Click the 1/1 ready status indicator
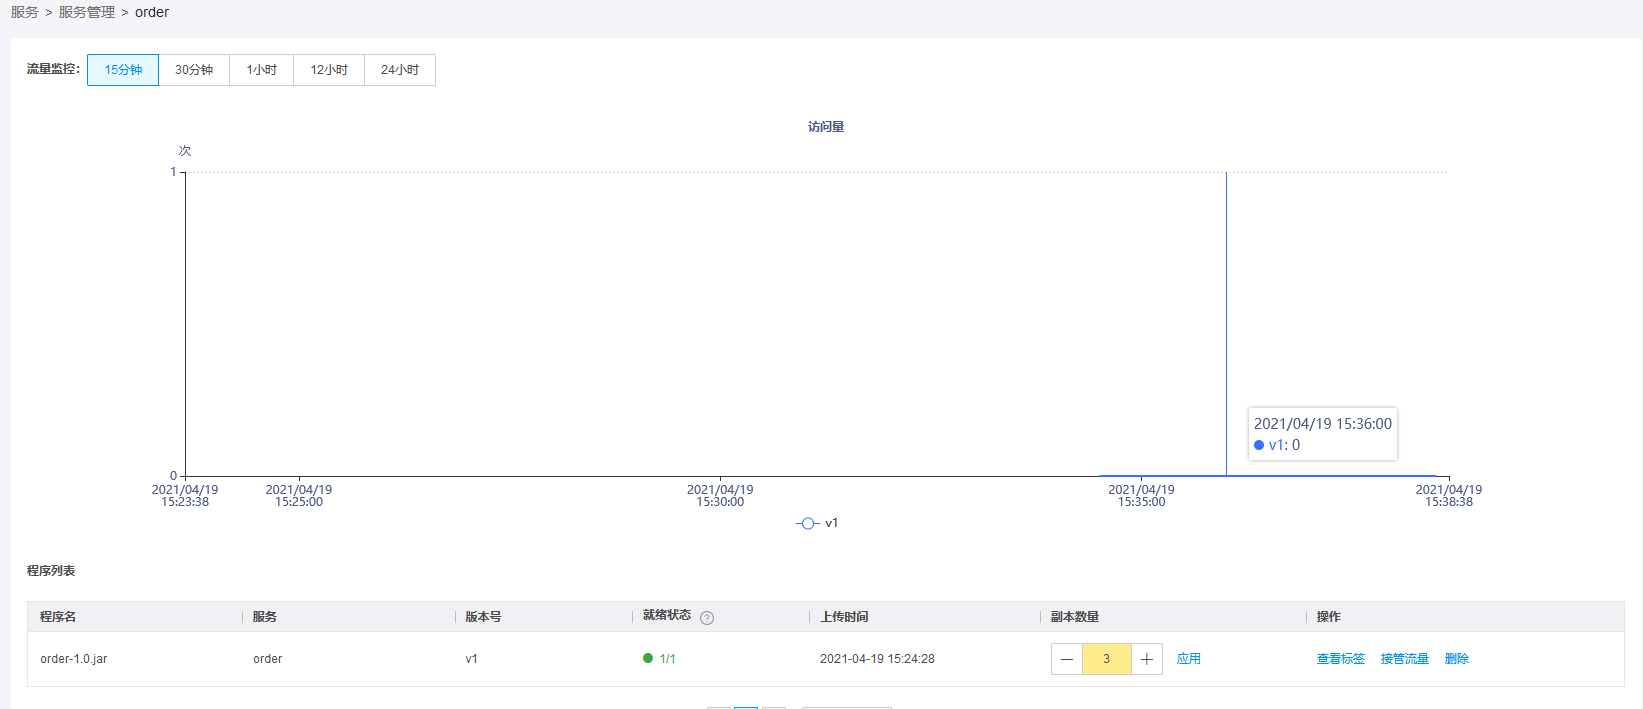Viewport: 1643px width, 709px height. pyautogui.click(x=660, y=659)
